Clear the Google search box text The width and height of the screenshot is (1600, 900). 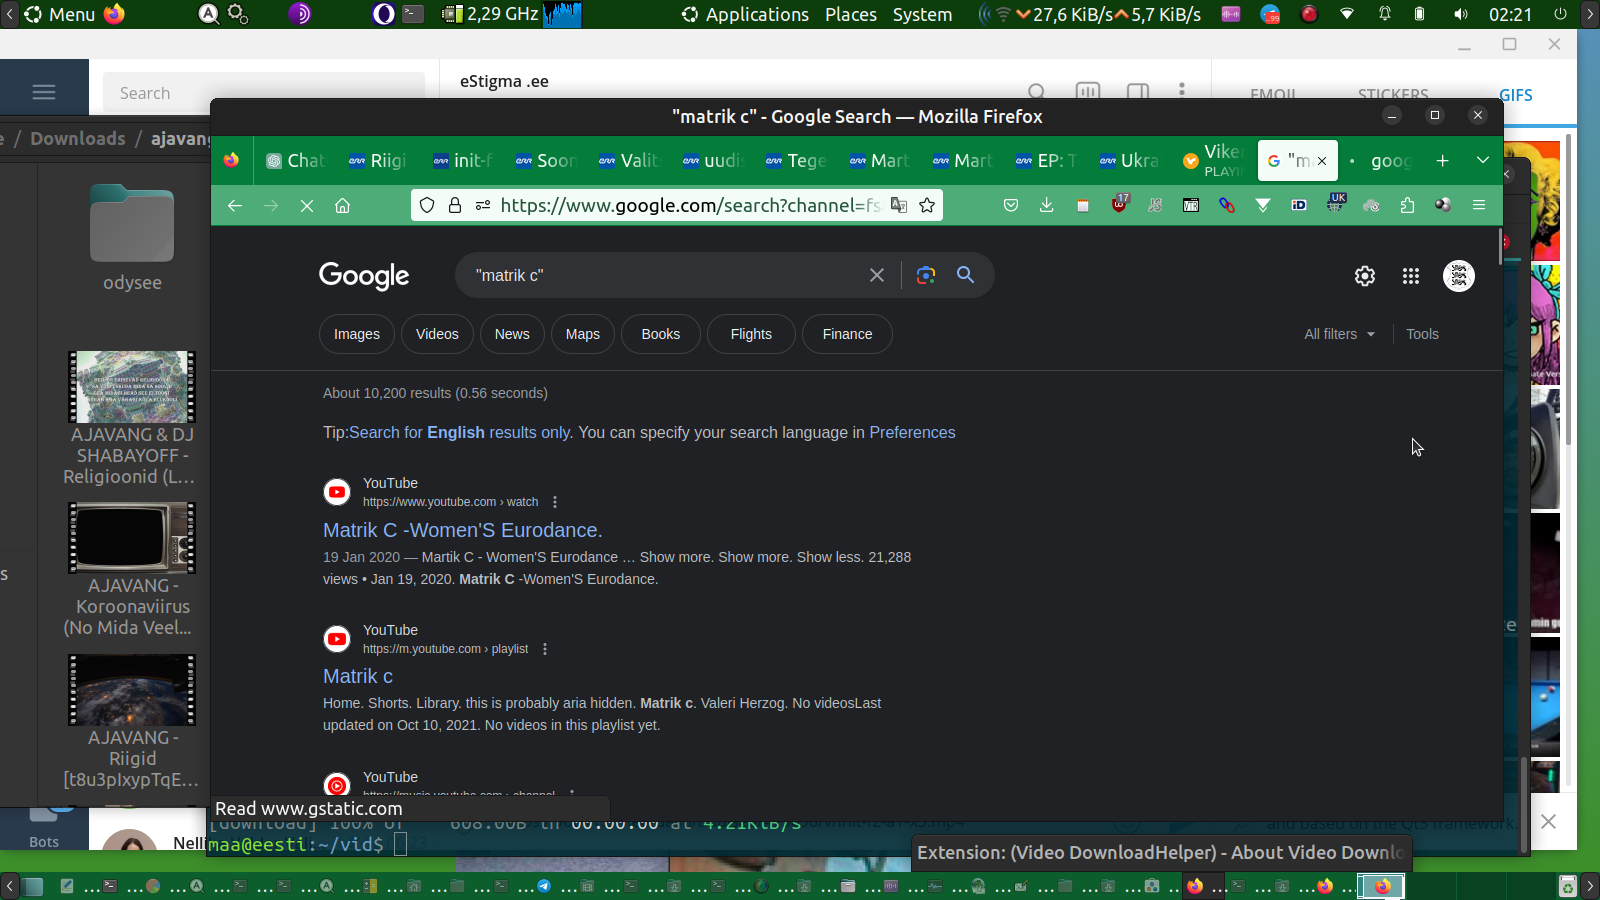[x=877, y=275]
